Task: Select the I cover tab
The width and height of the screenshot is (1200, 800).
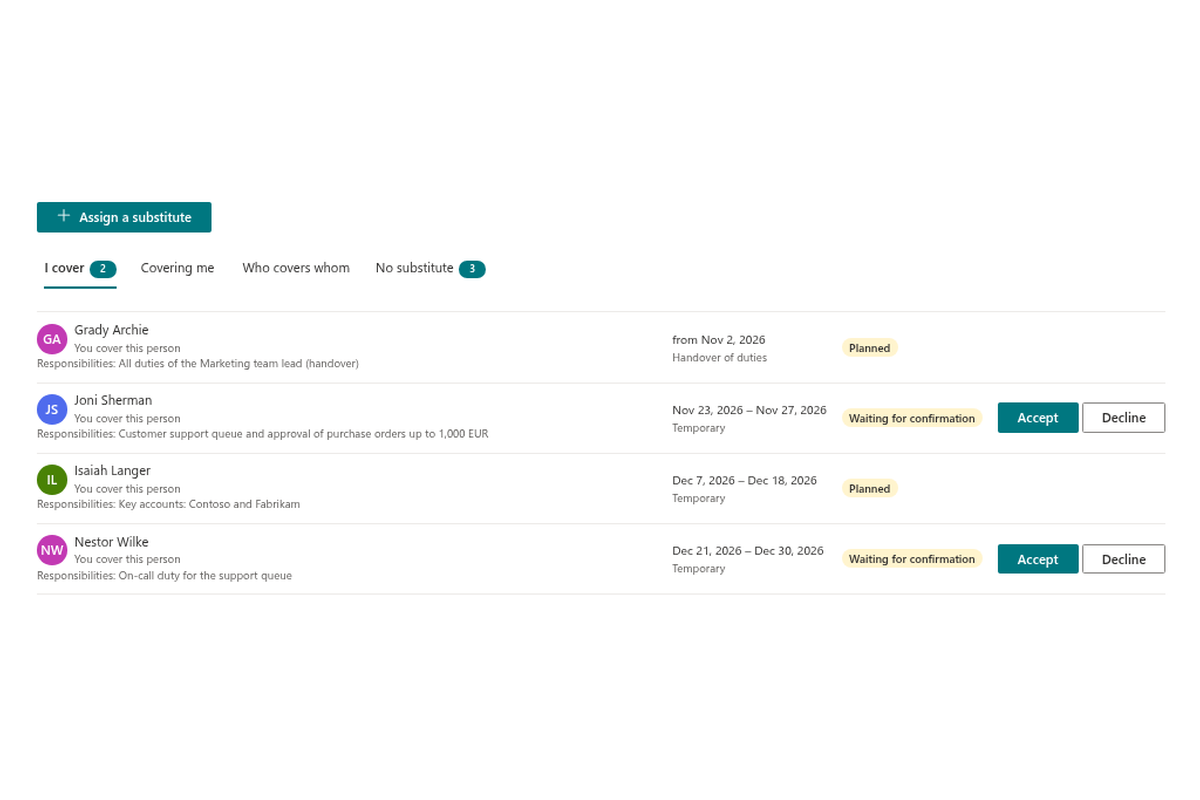Action: (80, 268)
